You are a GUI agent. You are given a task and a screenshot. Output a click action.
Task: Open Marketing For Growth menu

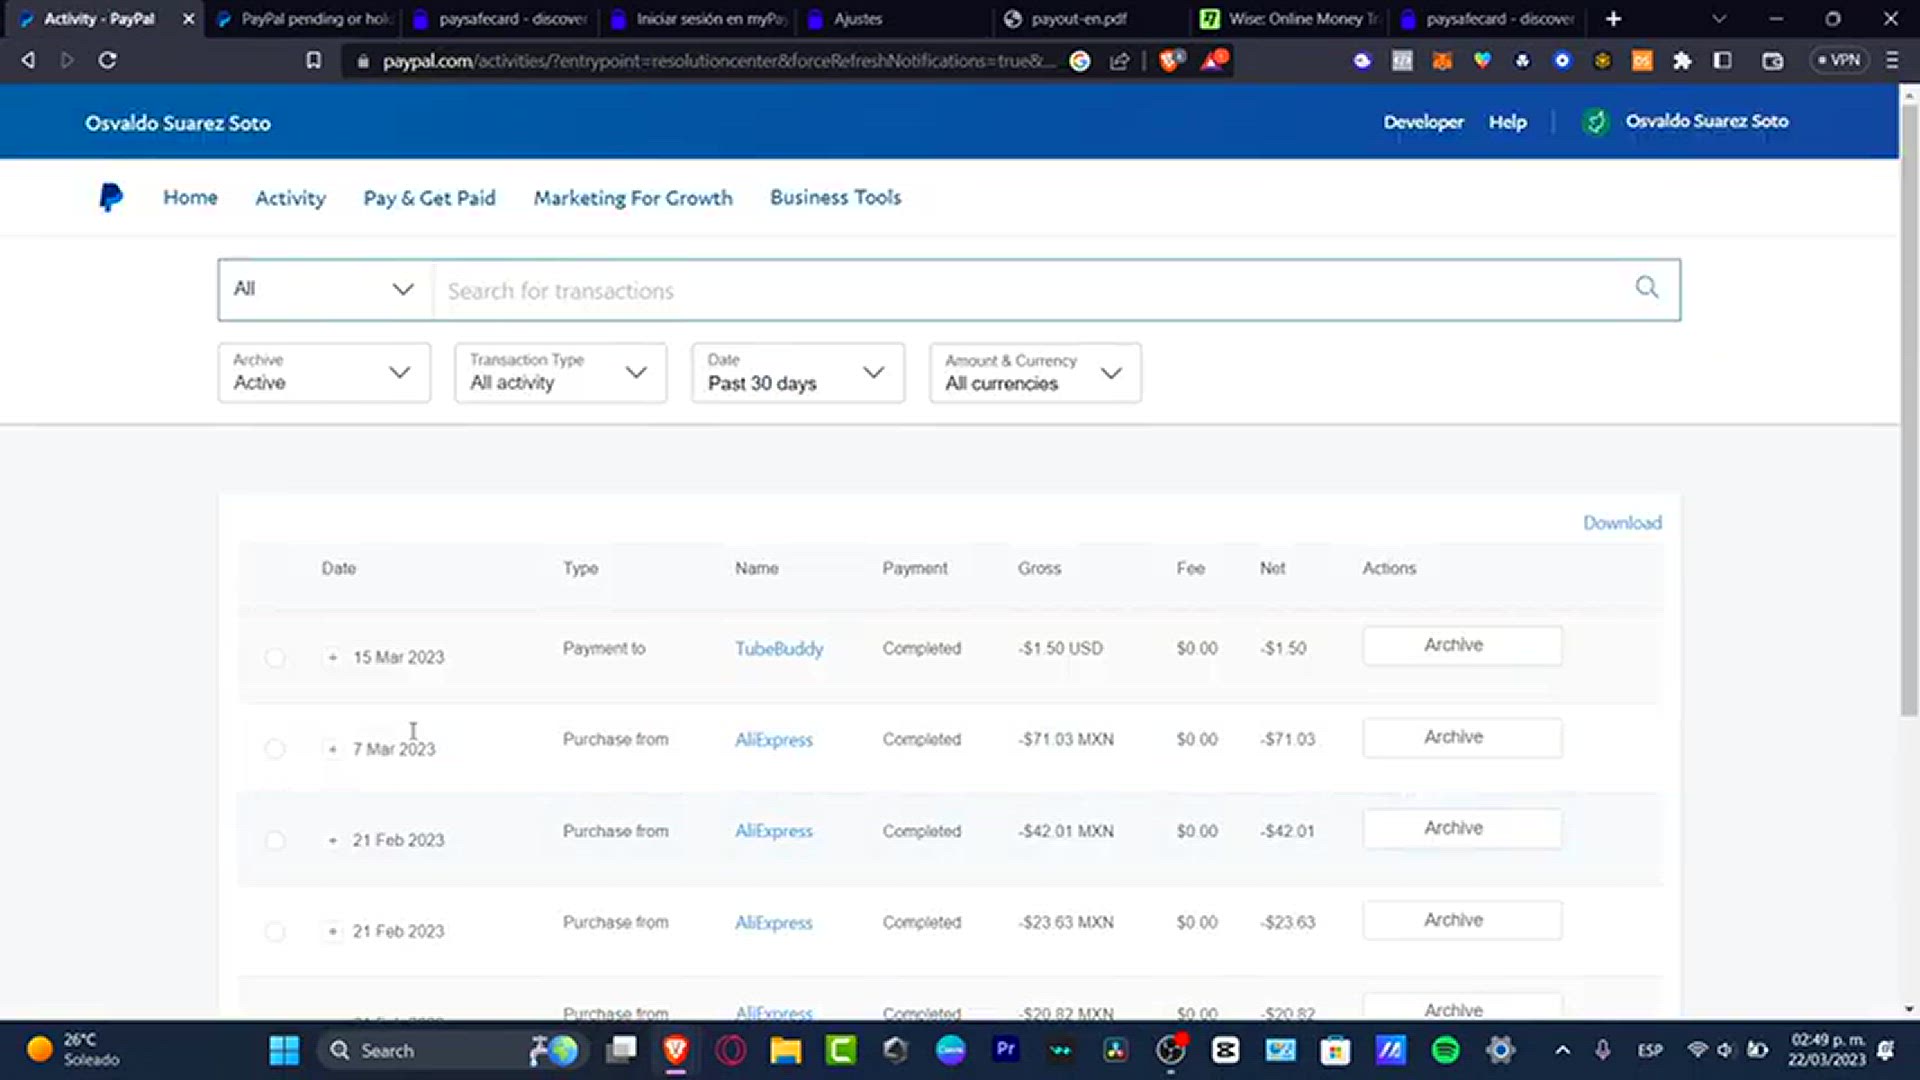click(x=633, y=198)
